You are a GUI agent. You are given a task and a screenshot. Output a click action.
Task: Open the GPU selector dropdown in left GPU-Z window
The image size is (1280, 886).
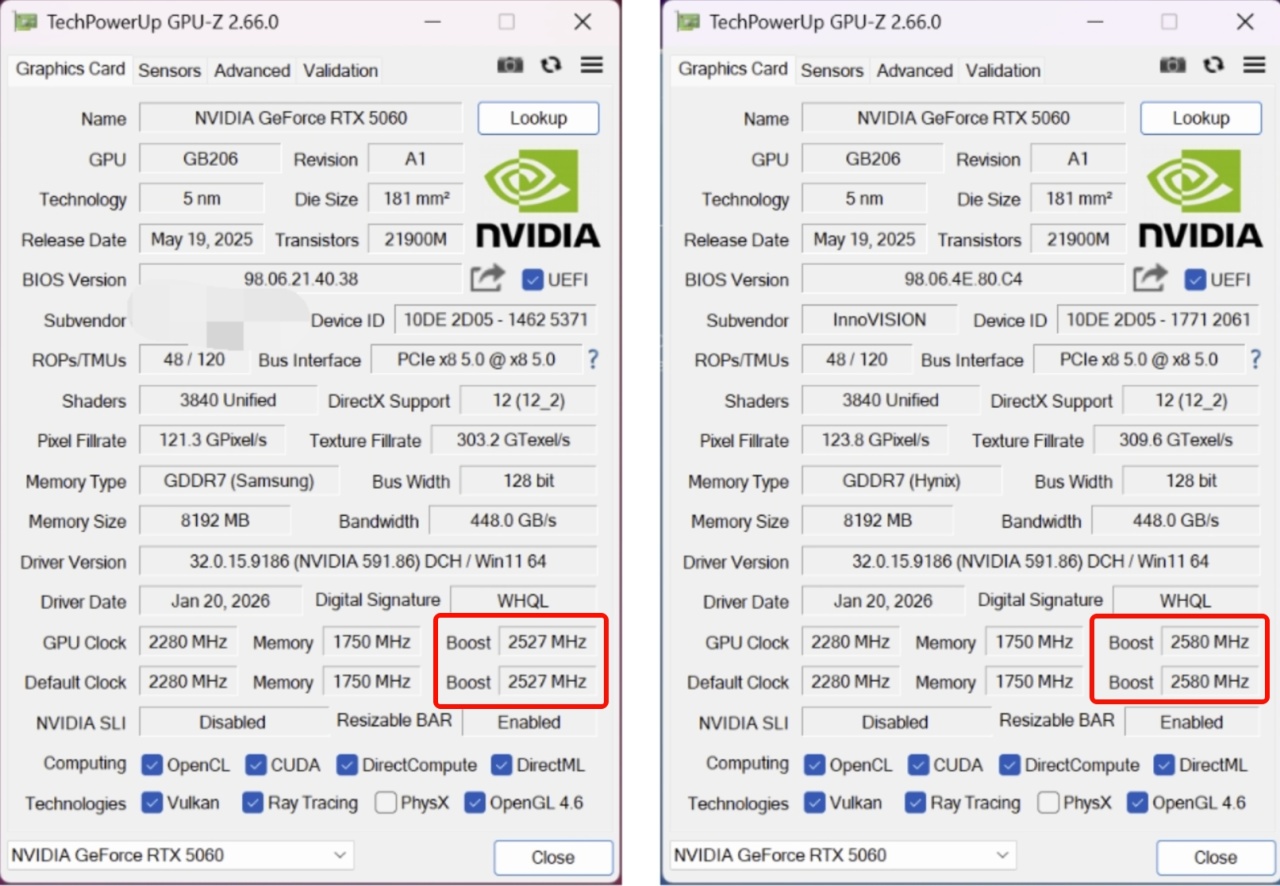(x=181, y=855)
